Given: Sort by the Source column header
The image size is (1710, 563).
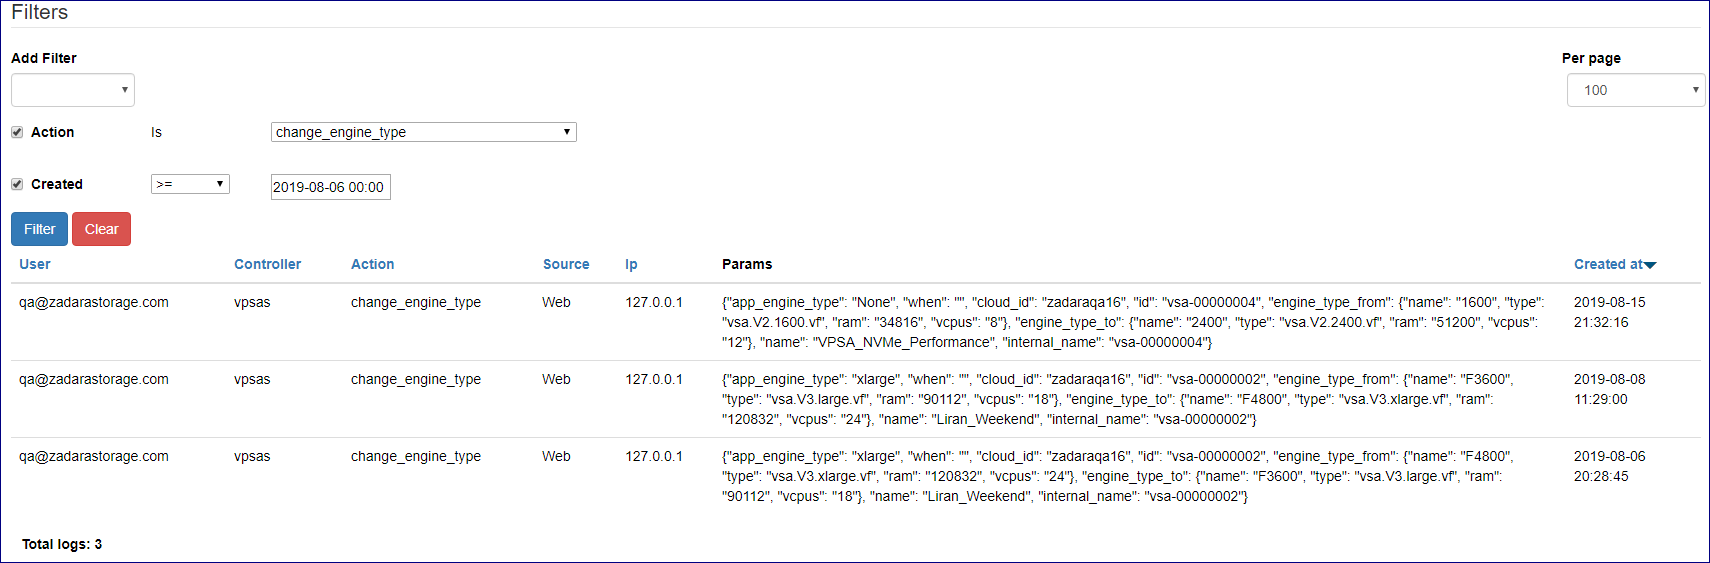Looking at the screenshot, I should (566, 264).
